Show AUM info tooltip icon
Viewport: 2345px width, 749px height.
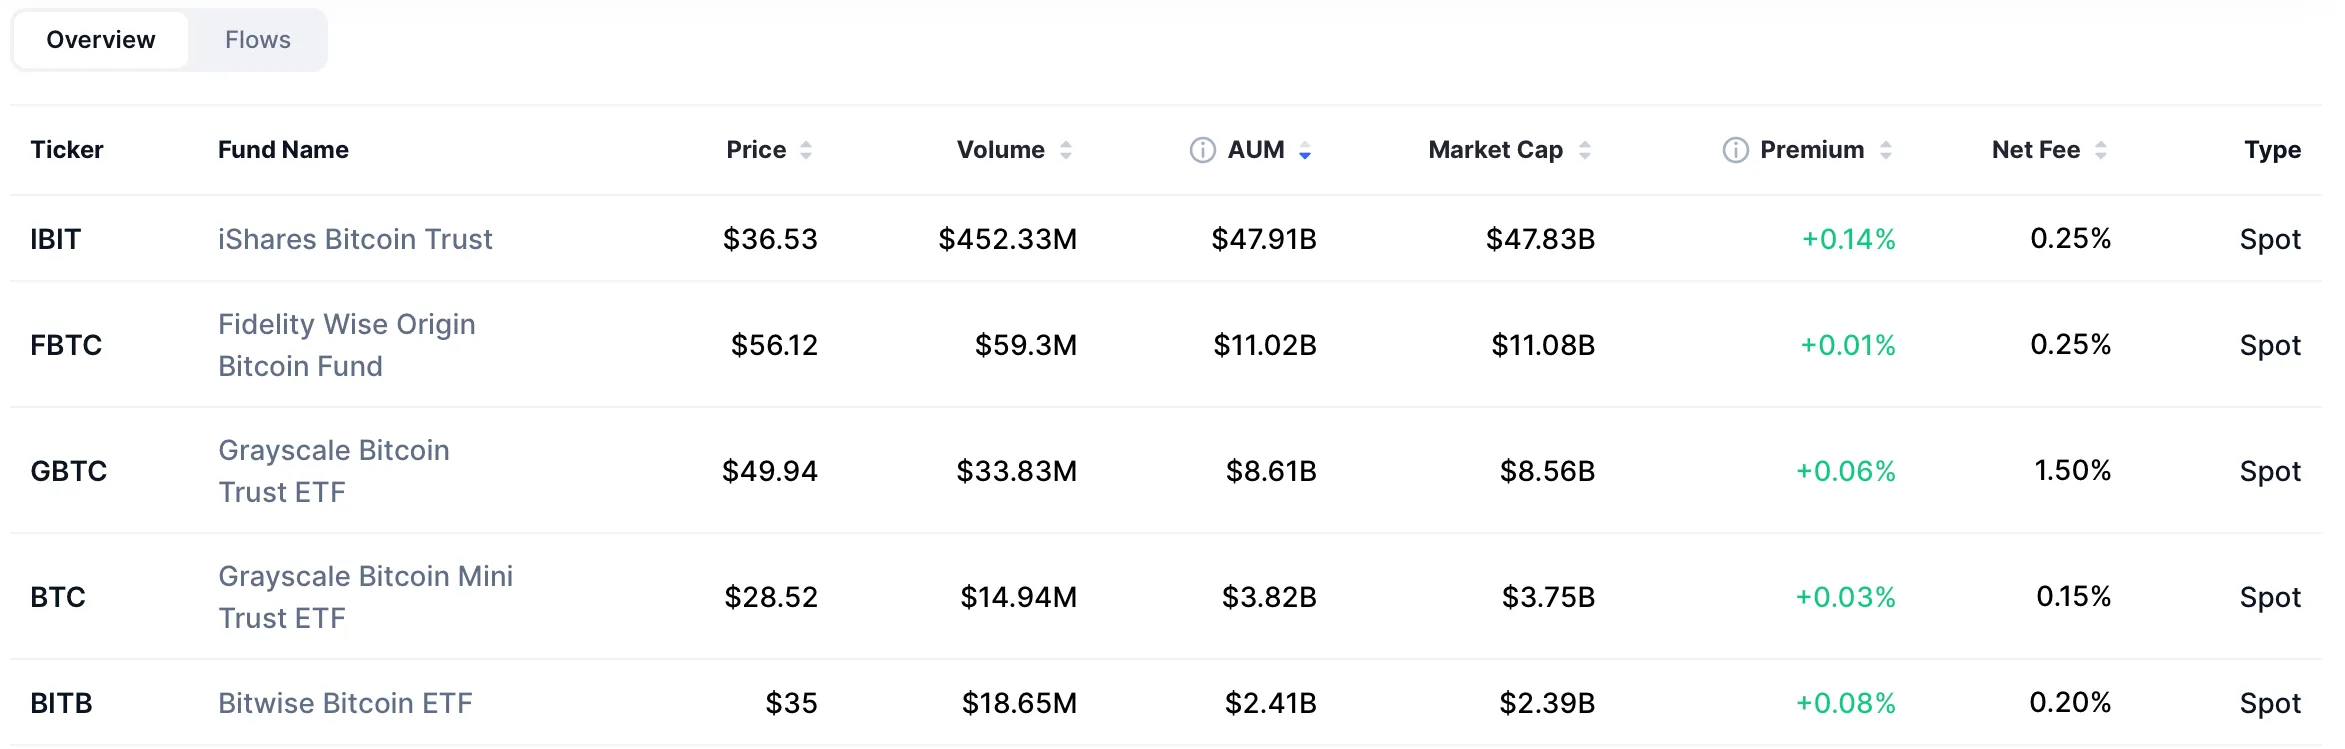click(x=1202, y=150)
